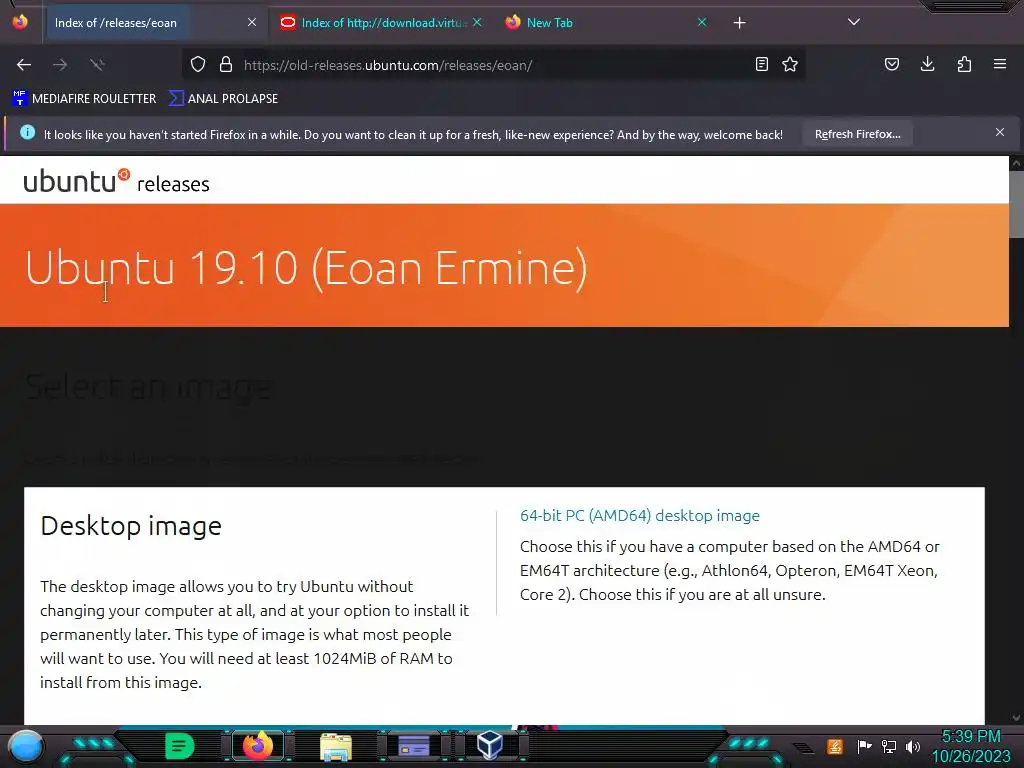The height and width of the screenshot is (768, 1024).
Task: Open the Action Center flag icon
Action: click(x=864, y=746)
